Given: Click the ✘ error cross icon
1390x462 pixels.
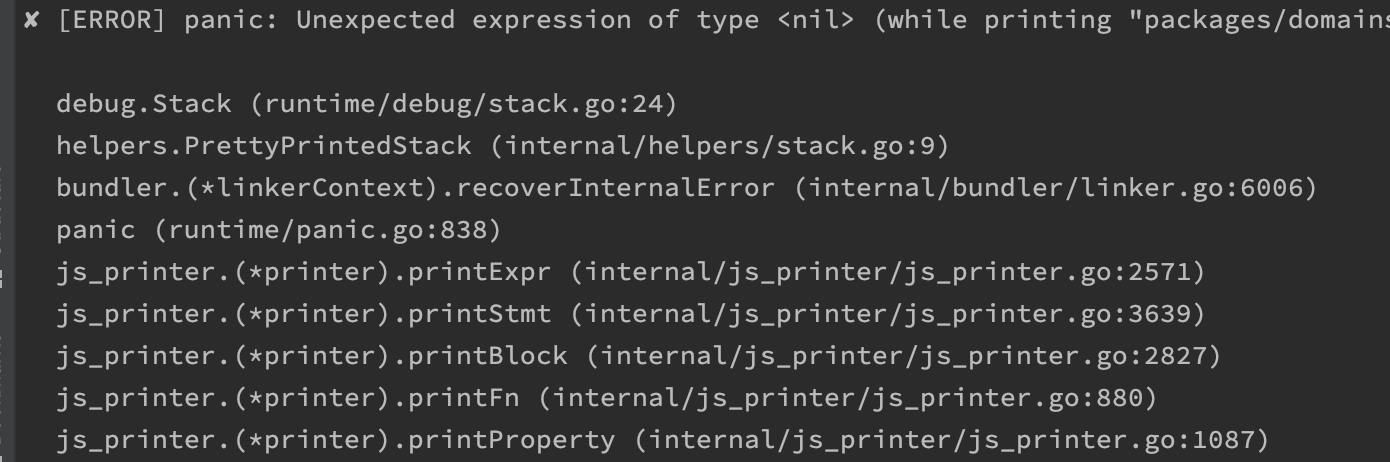Looking at the screenshot, I should coord(31,20).
